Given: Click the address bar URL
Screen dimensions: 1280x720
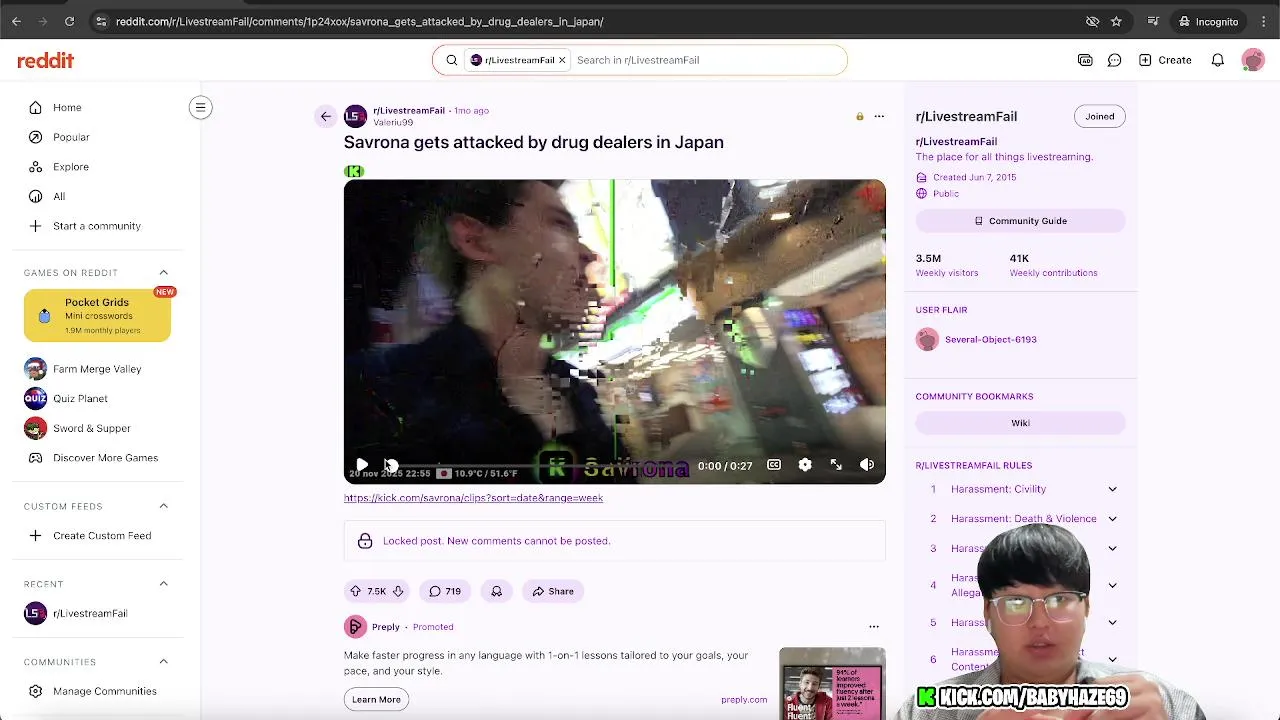Looking at the screenshot, I should coord(359,21).
